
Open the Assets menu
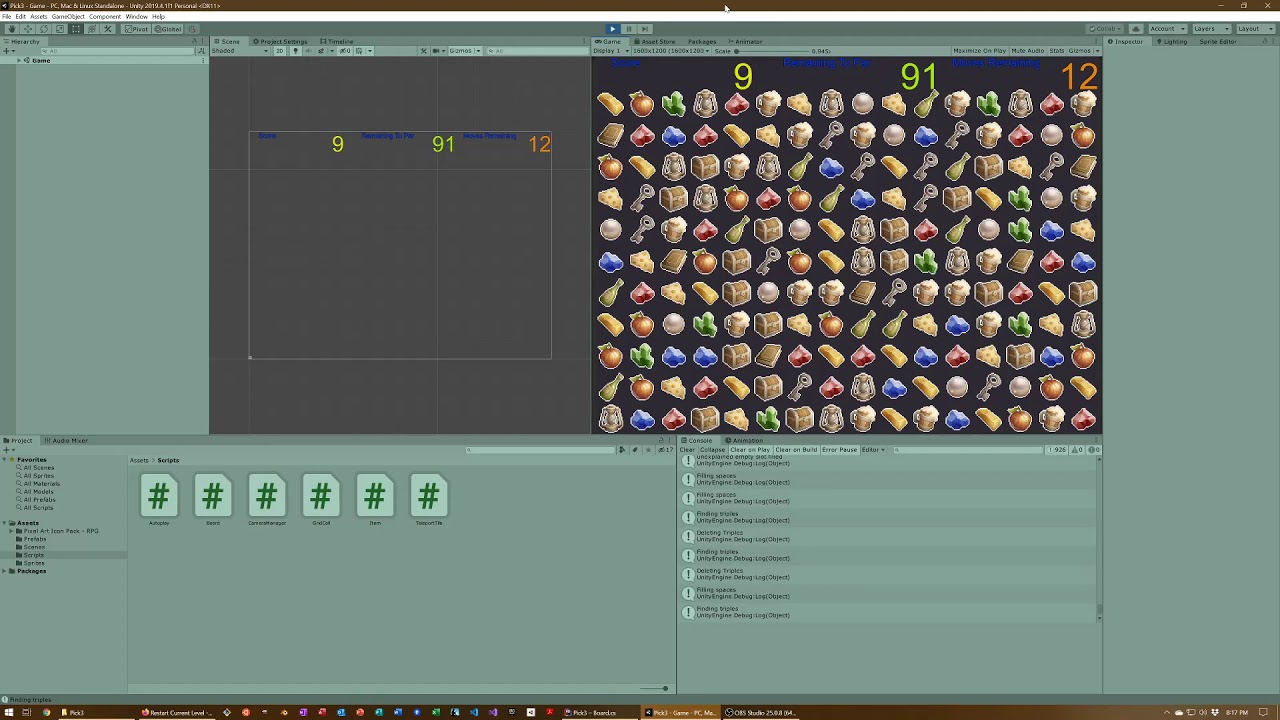[x=38, y=17]
